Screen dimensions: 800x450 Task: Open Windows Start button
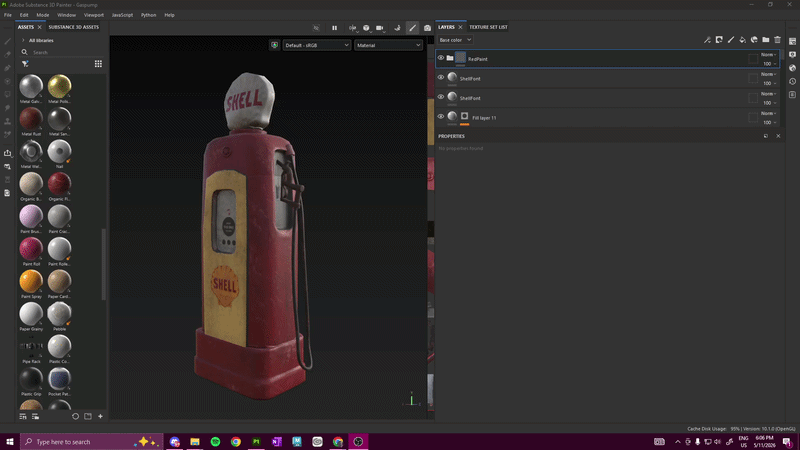[10, 441]
